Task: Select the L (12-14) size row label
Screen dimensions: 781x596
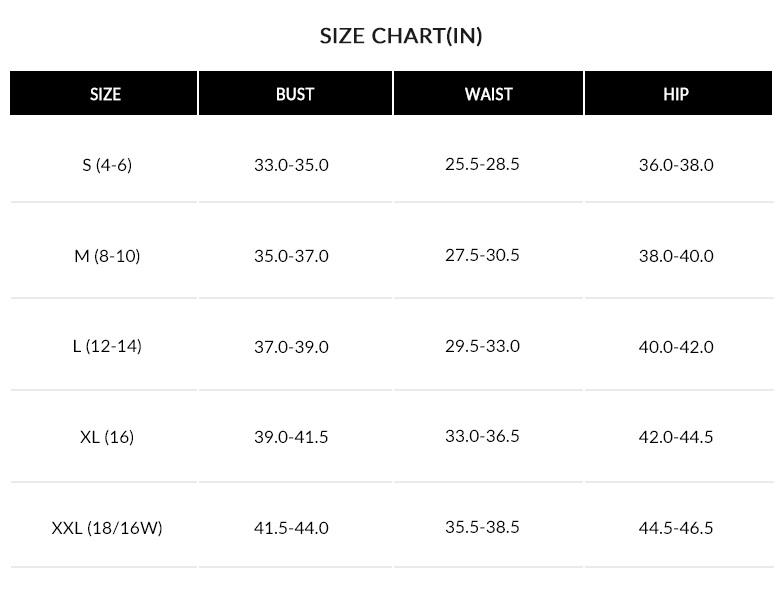Action: tap(106, 346)
